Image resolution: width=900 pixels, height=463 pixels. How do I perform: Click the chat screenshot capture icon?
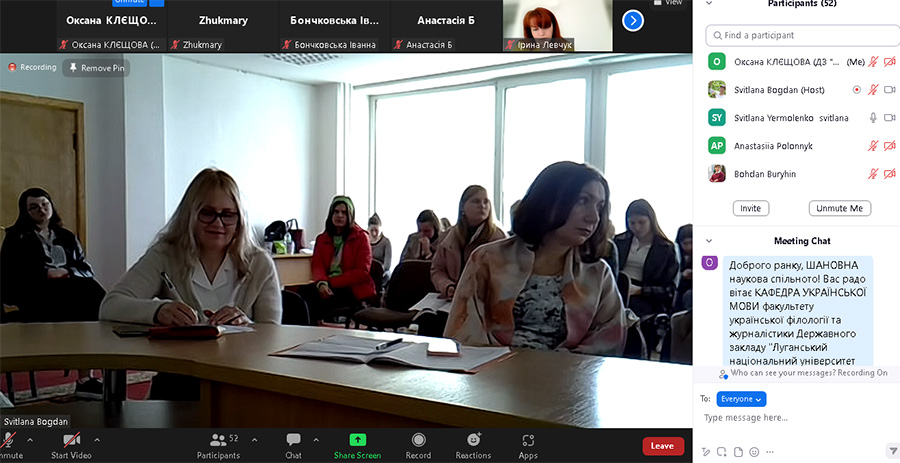pos(722,452)
